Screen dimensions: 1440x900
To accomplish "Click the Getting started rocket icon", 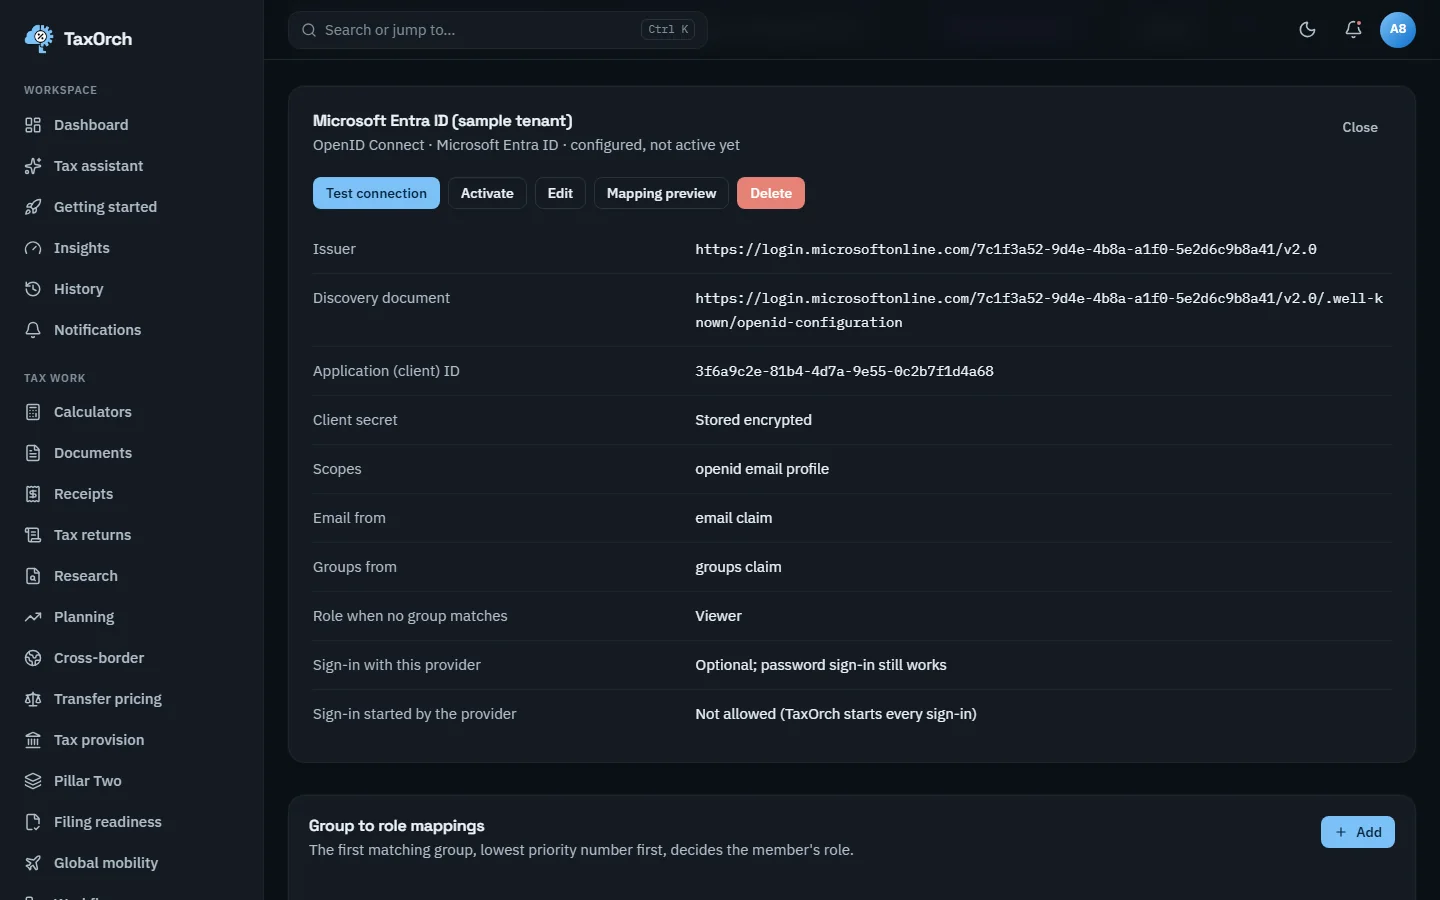I will pyautogui.click(x=33, y=207).
